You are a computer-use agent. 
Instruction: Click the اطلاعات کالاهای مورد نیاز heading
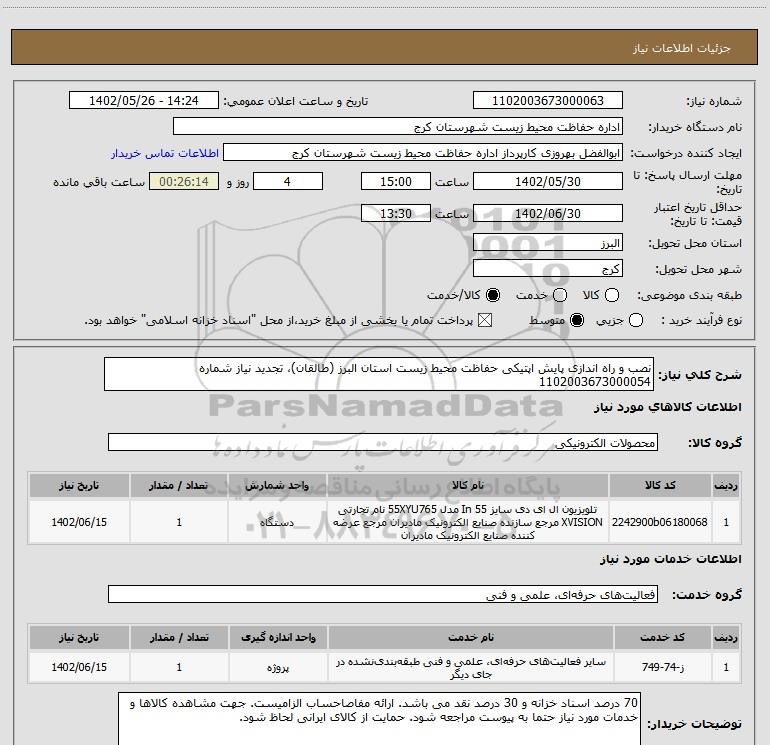pos(667,407)
